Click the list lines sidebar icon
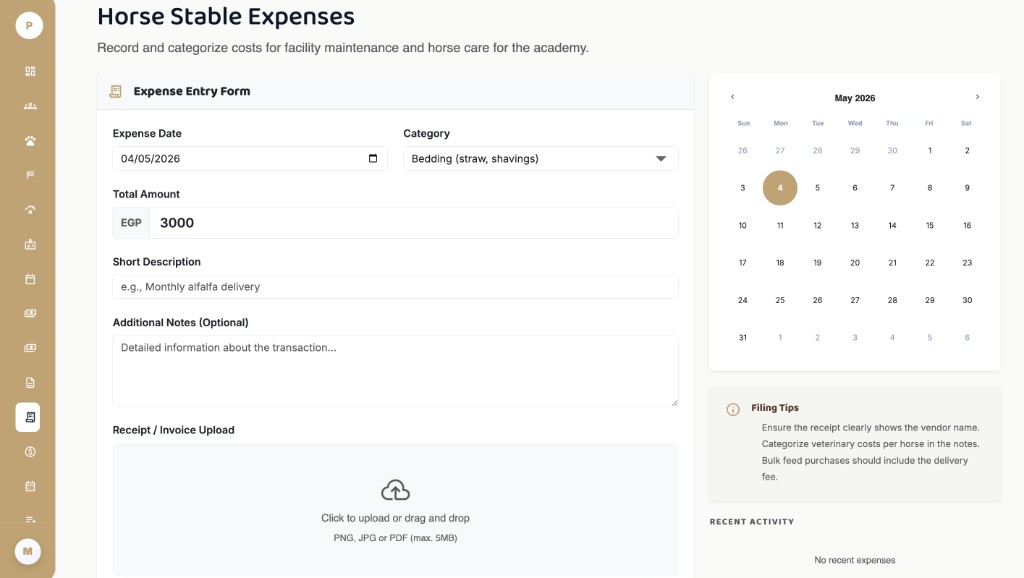This screenshot has width=1024, height=578. click(30, 519)
